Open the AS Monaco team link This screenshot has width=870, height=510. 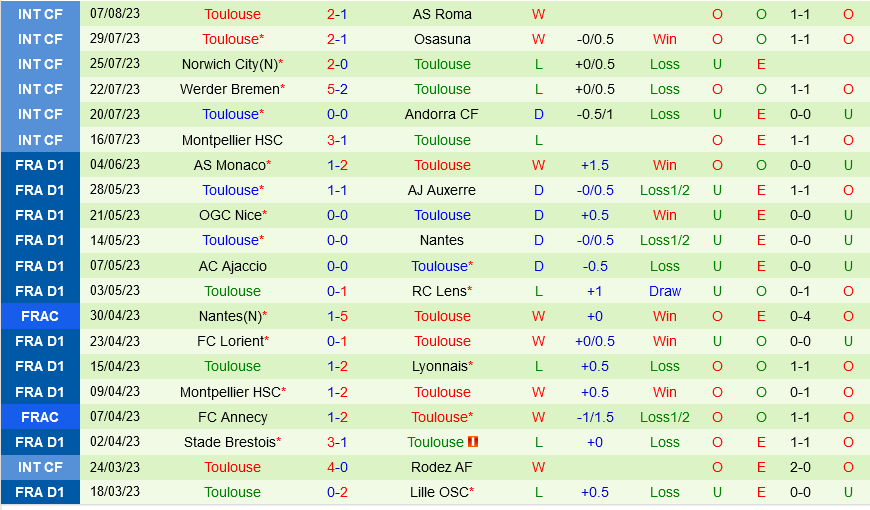232,165
